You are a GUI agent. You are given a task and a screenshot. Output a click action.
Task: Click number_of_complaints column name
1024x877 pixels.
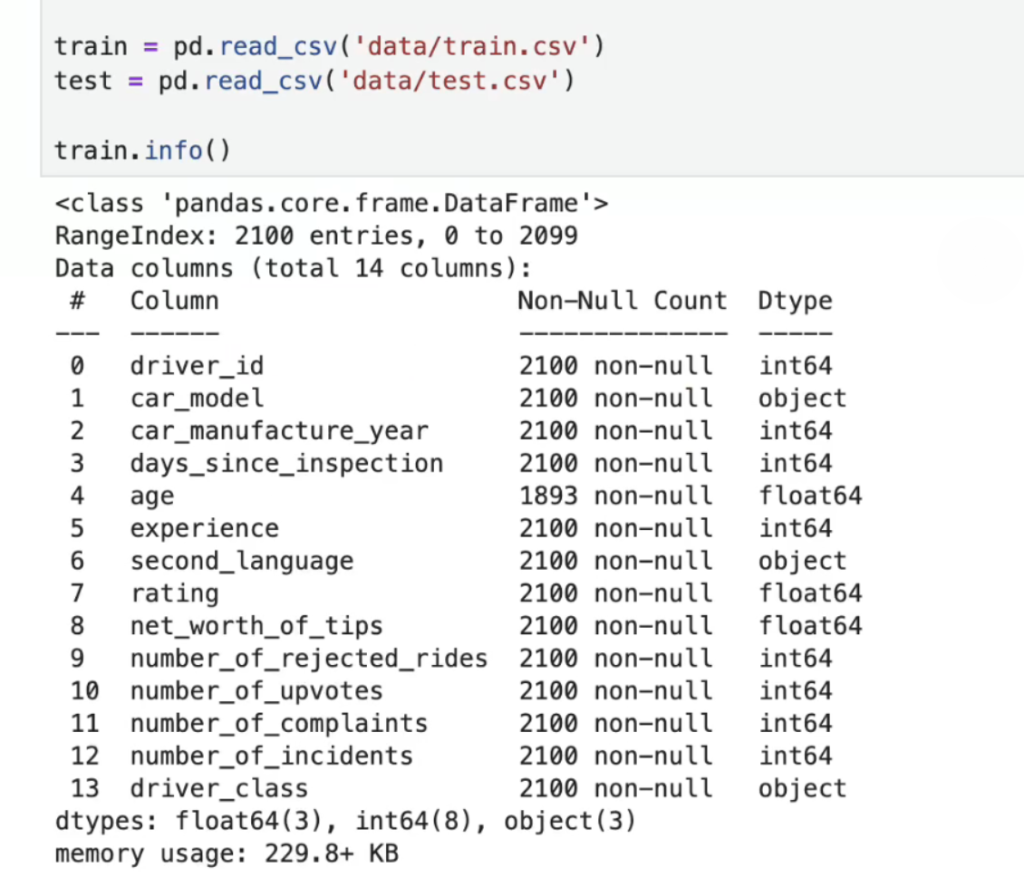click(x=279, y=724)
